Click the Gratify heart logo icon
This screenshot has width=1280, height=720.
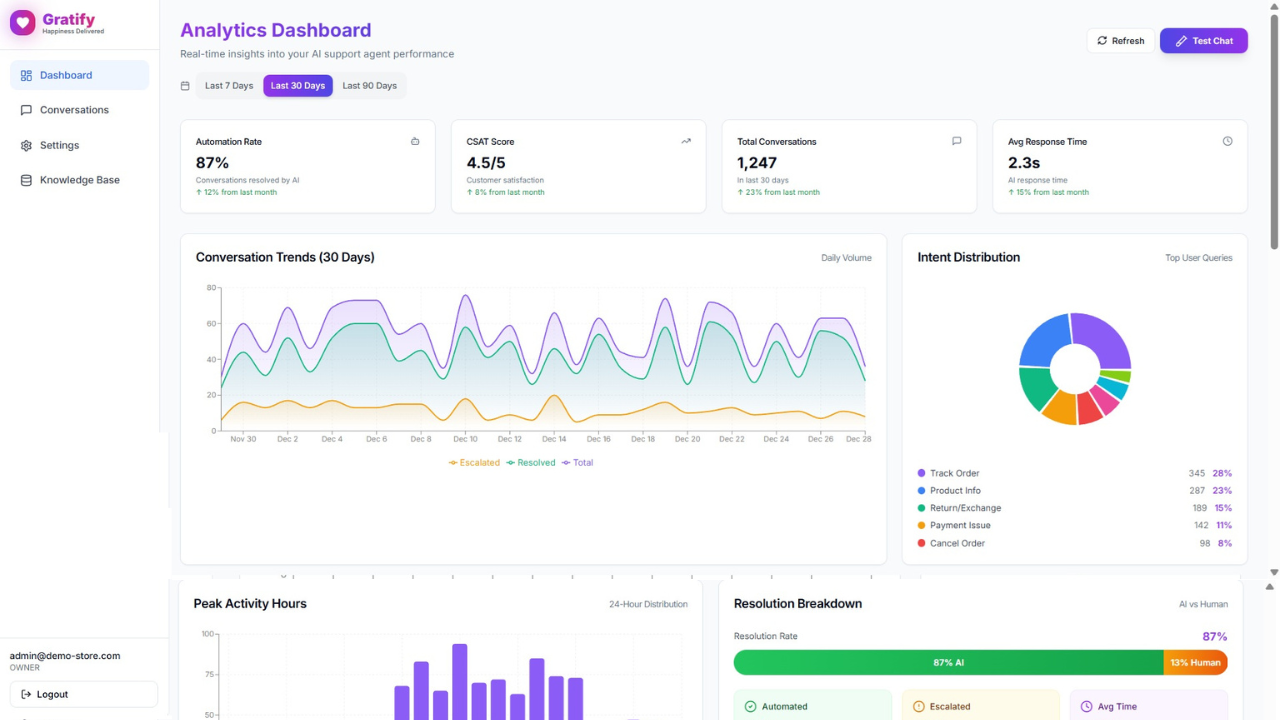point(22,21)
